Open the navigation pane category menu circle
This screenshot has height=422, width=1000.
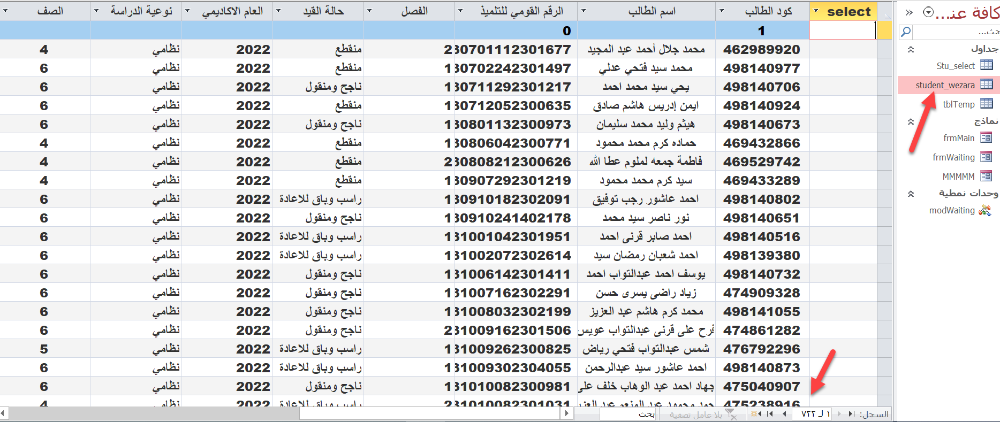[927, 12]
